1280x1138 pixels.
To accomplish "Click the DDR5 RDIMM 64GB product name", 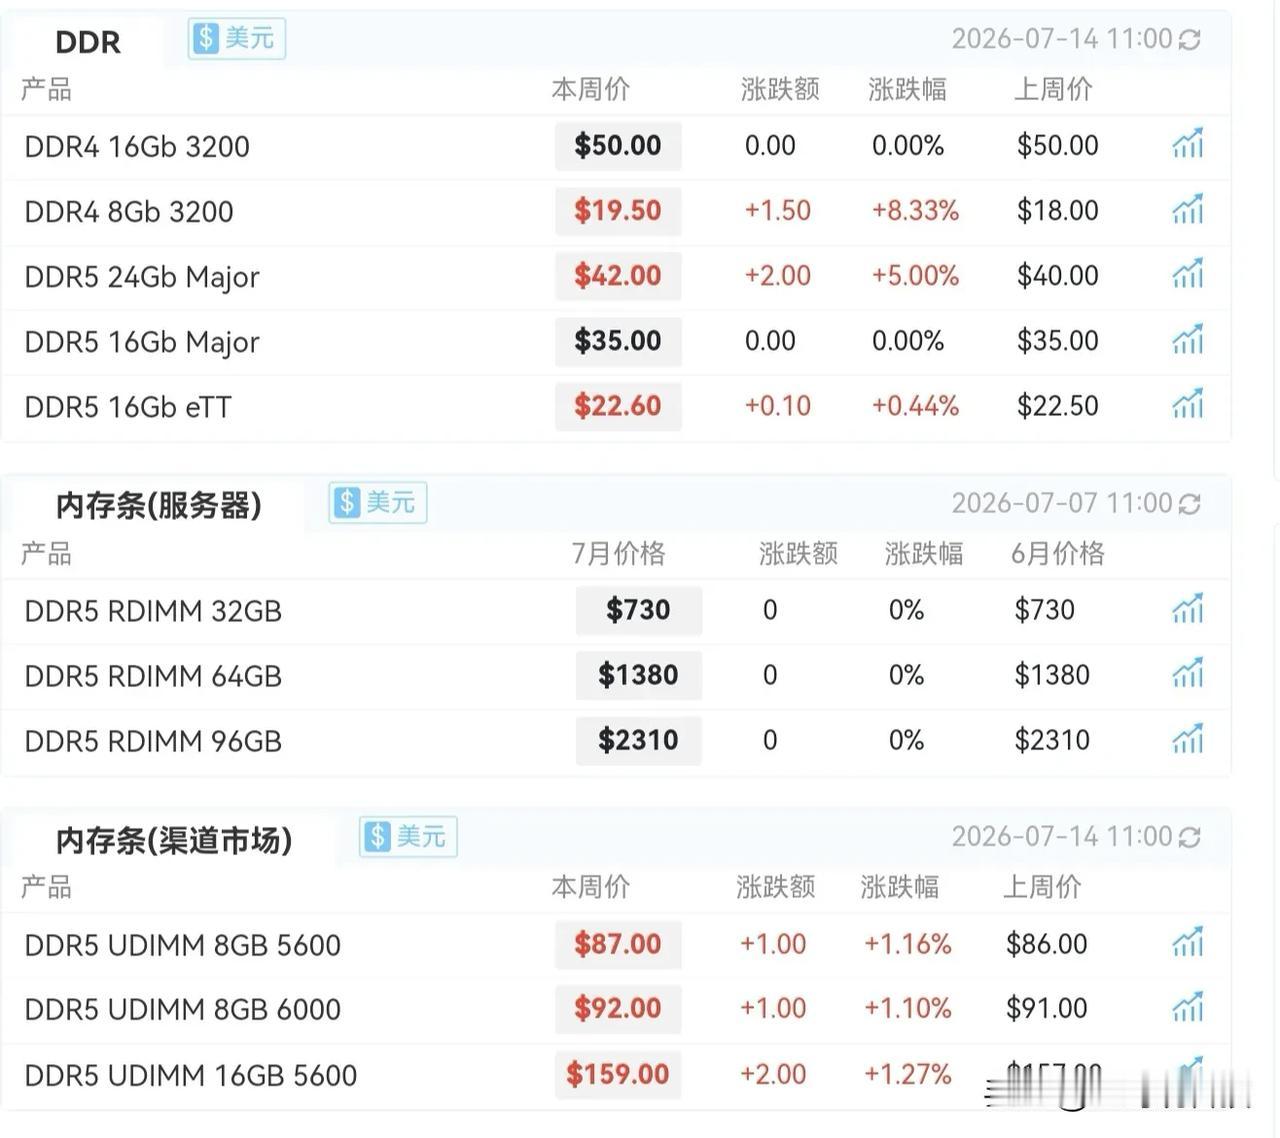I will (x=153, y=676).
